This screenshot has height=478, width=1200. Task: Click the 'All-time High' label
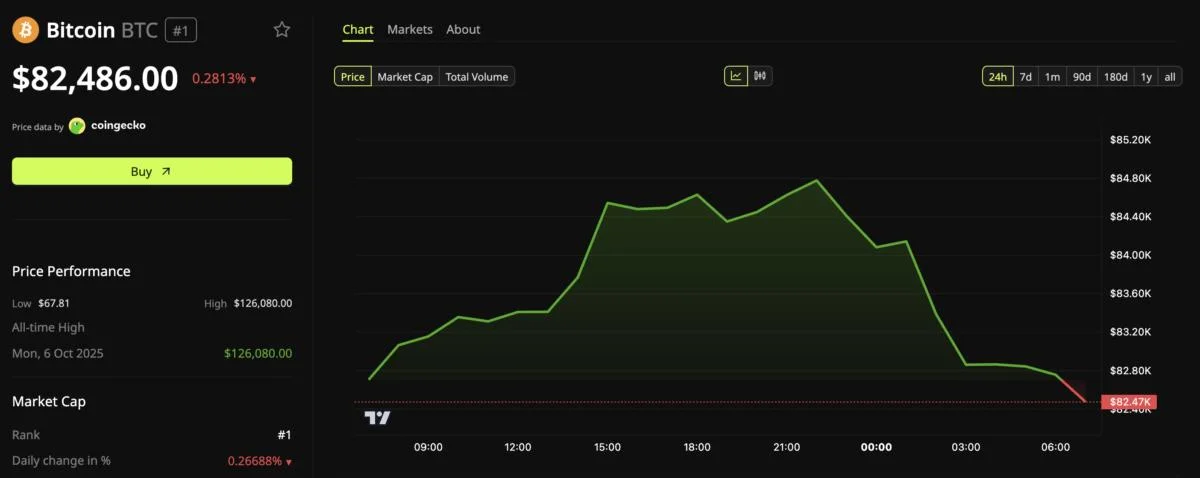pyautogui.click(x=48, y=327)
